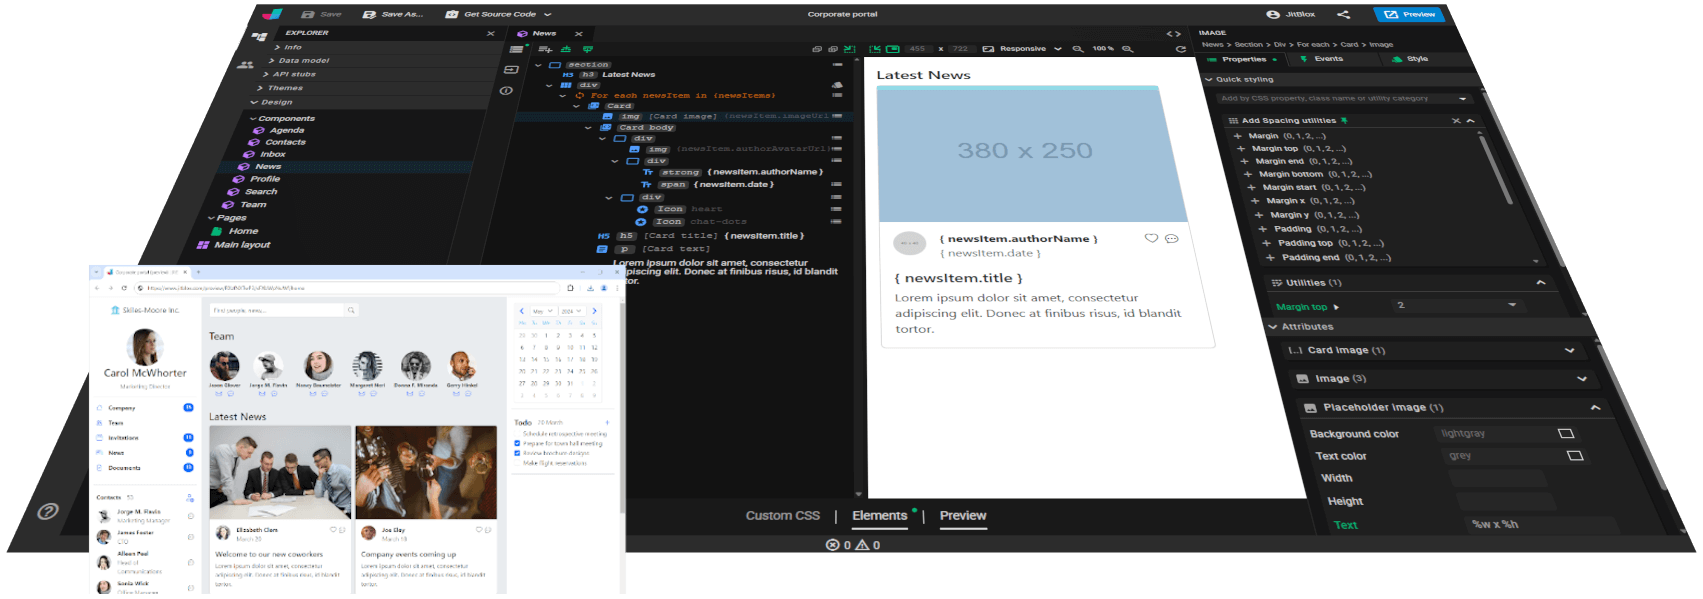
Task: Expand the Themes section
Action: [260, 88]
